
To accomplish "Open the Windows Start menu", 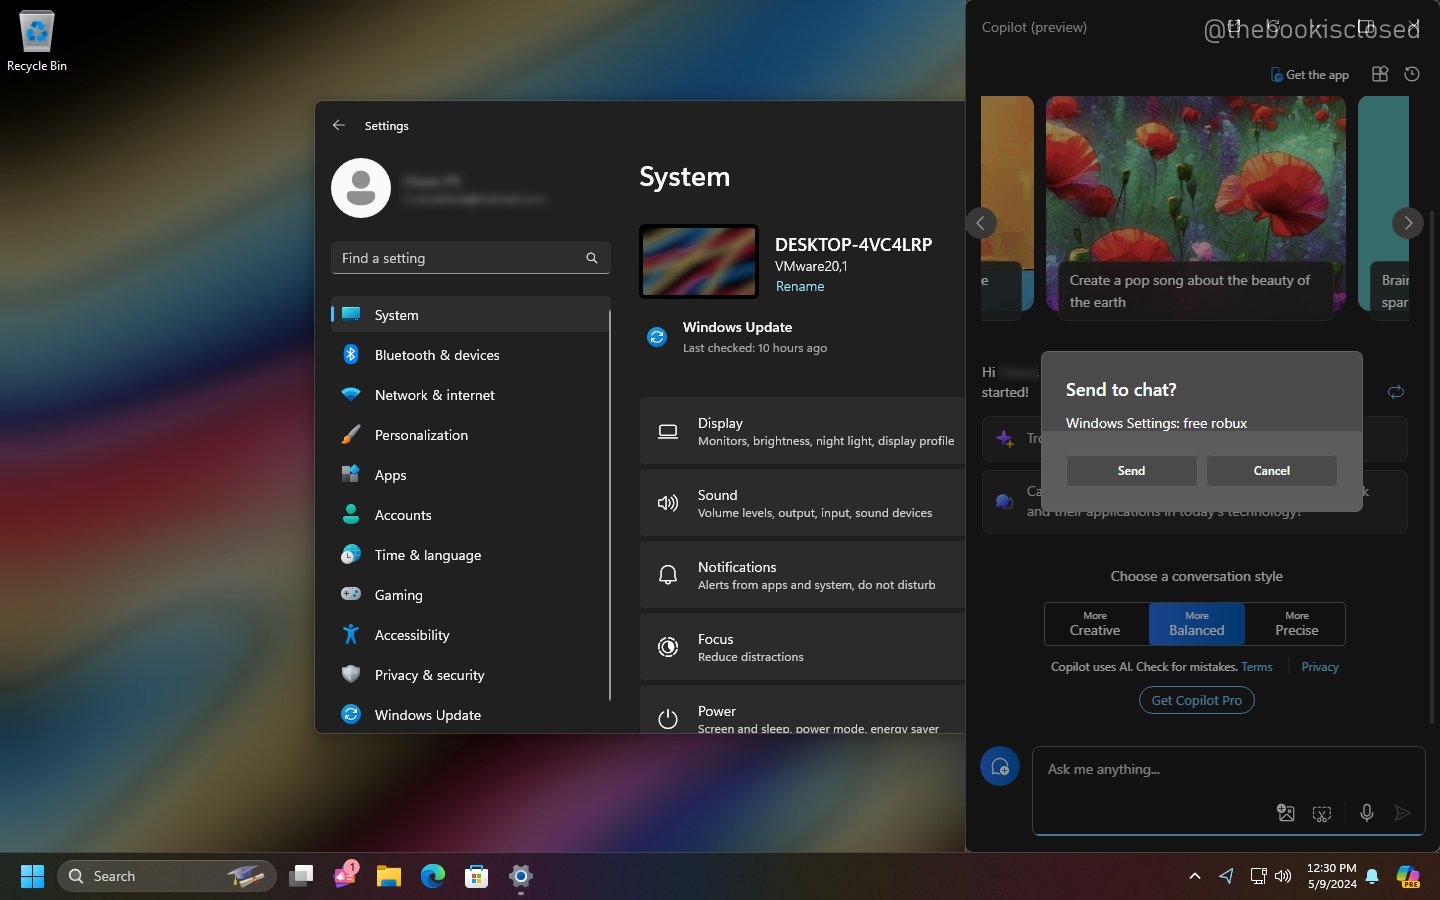I will pos(32,876).
